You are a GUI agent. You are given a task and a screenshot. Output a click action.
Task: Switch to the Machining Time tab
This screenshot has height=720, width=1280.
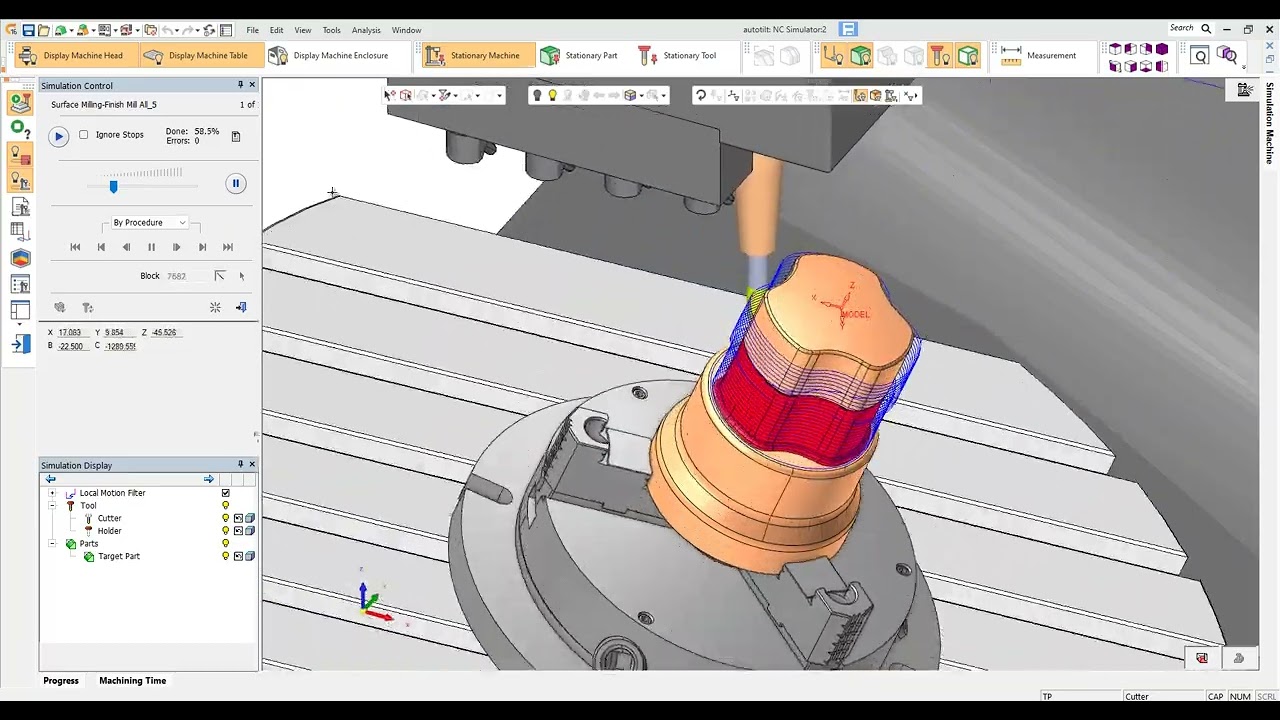coord(133,681)
